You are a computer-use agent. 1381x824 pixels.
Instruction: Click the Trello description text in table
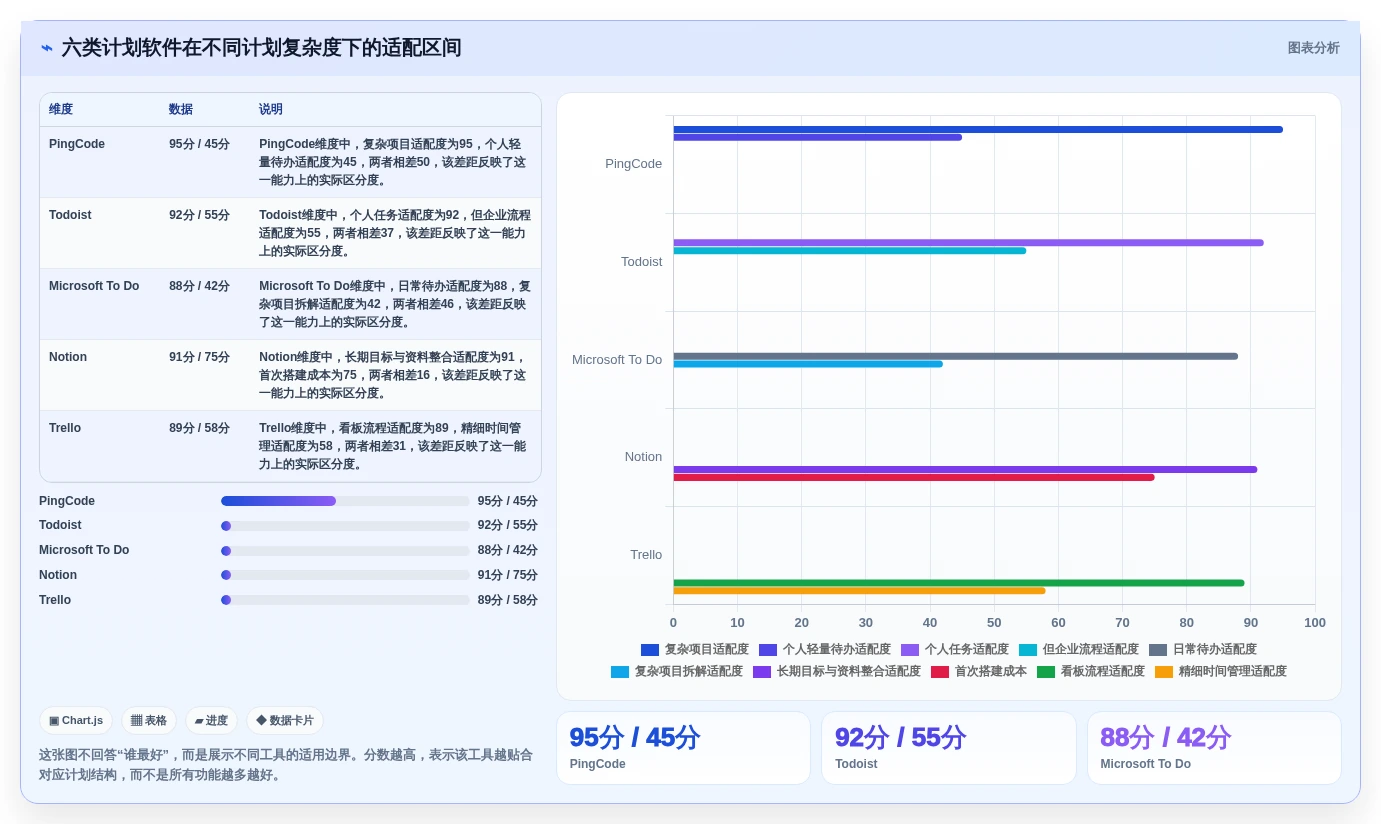point(394,446)
